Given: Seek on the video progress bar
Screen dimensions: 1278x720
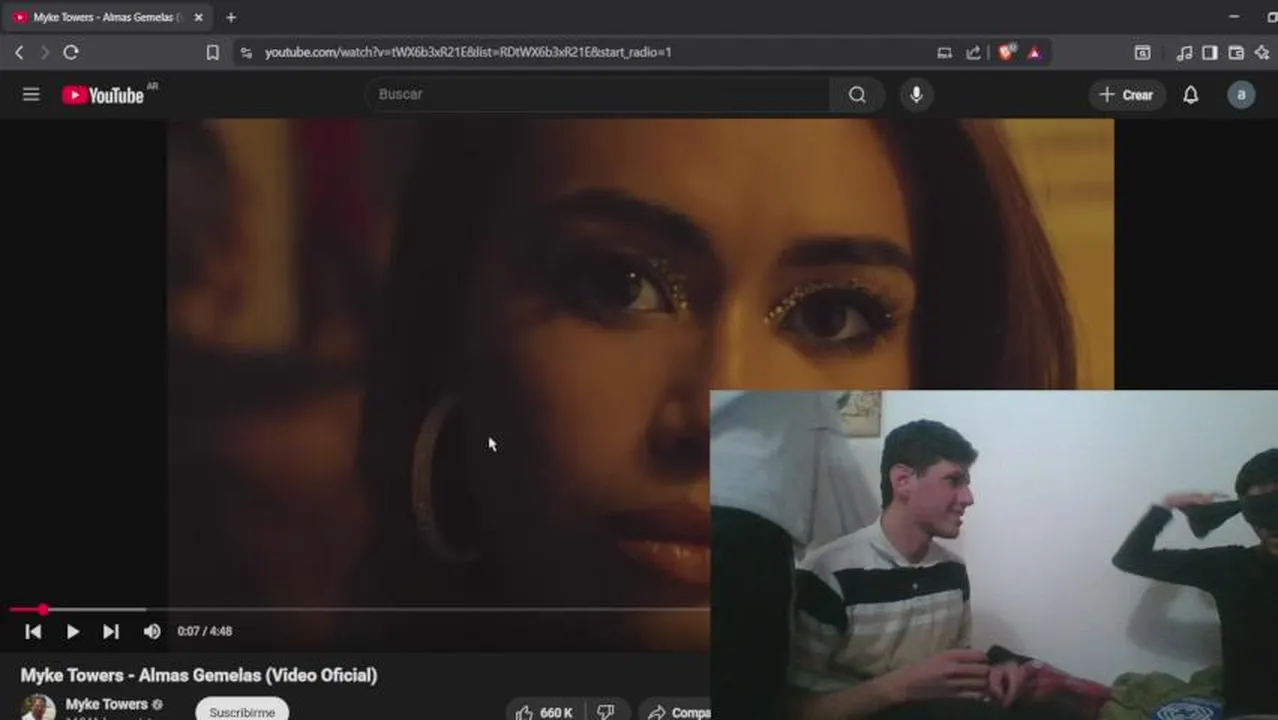Looking at the screenshot, I should click(360, 609).
